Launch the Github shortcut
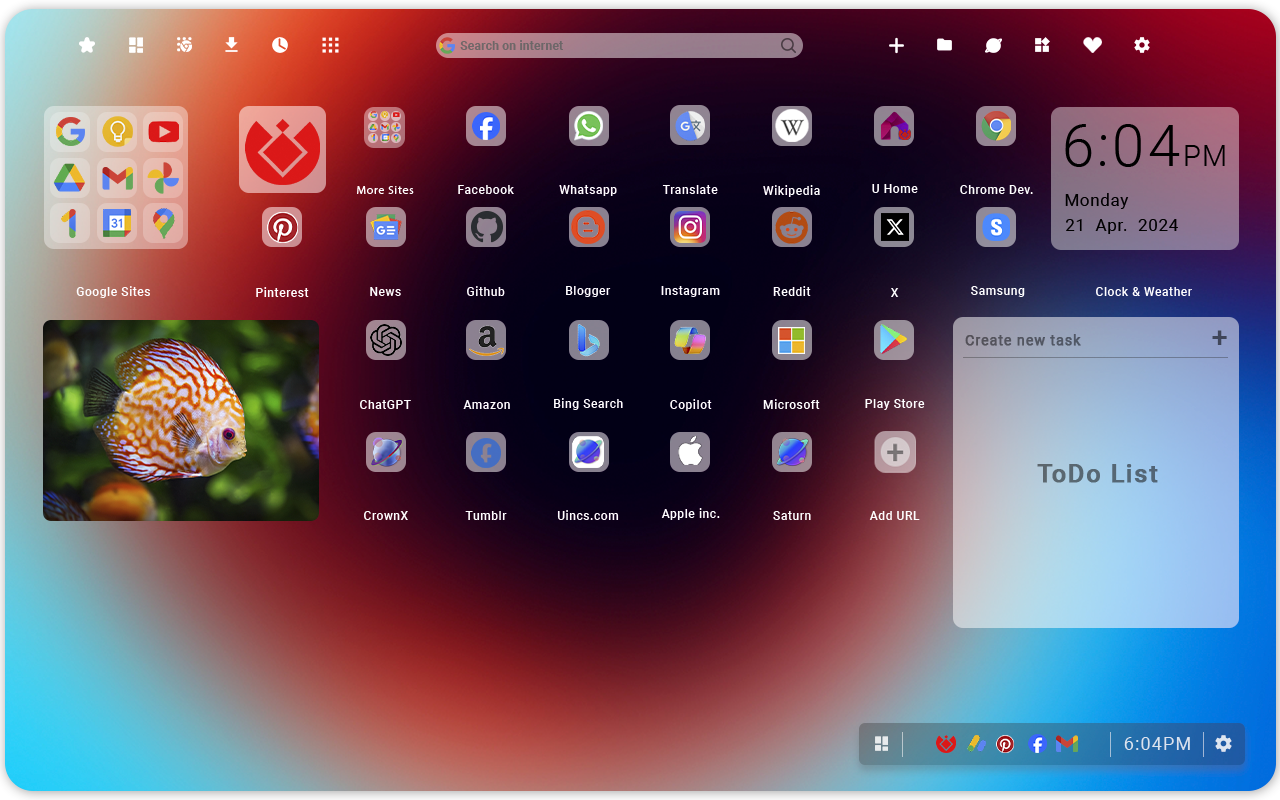 coord(485,227)
